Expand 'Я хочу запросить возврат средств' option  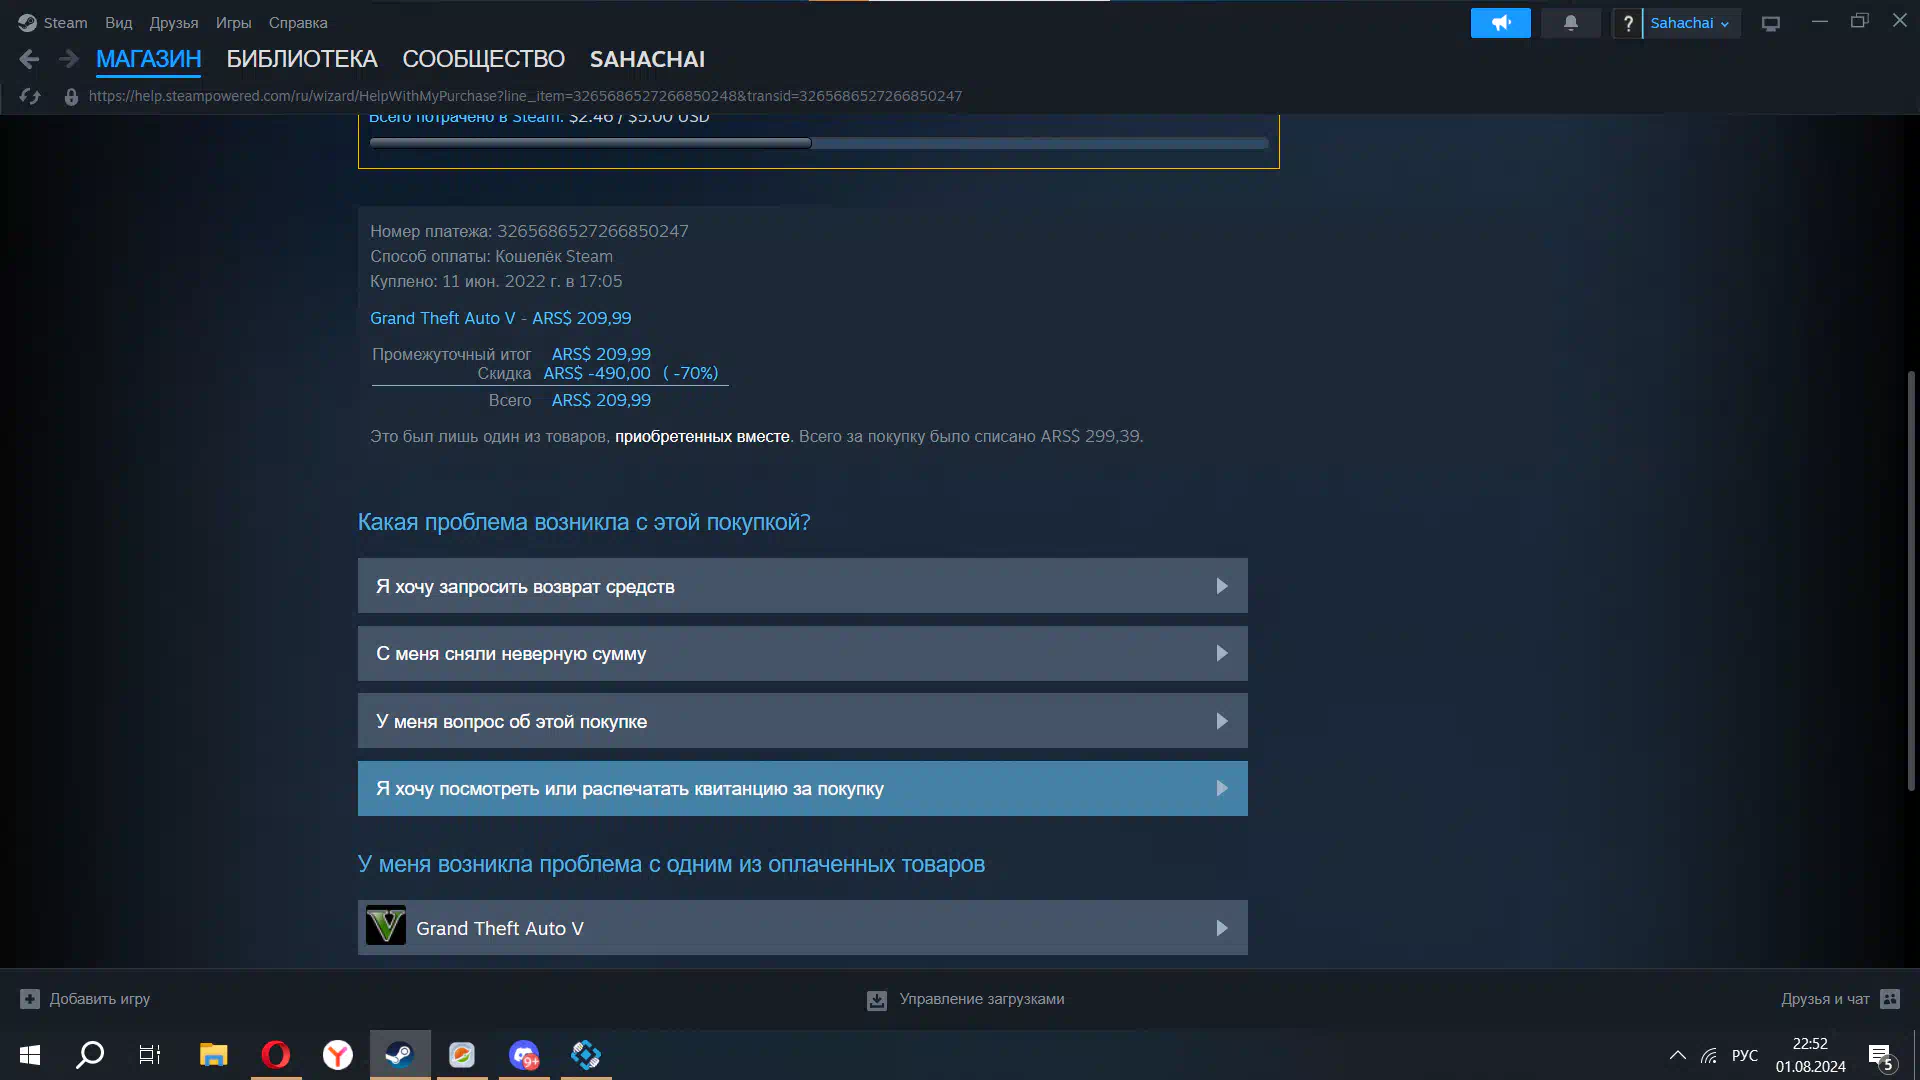point(802,586)
